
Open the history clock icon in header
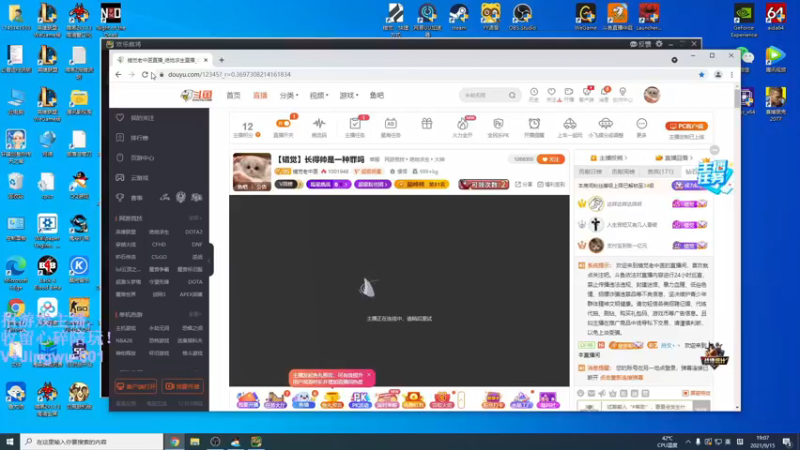pyautogui.click(x=534, y=92)
